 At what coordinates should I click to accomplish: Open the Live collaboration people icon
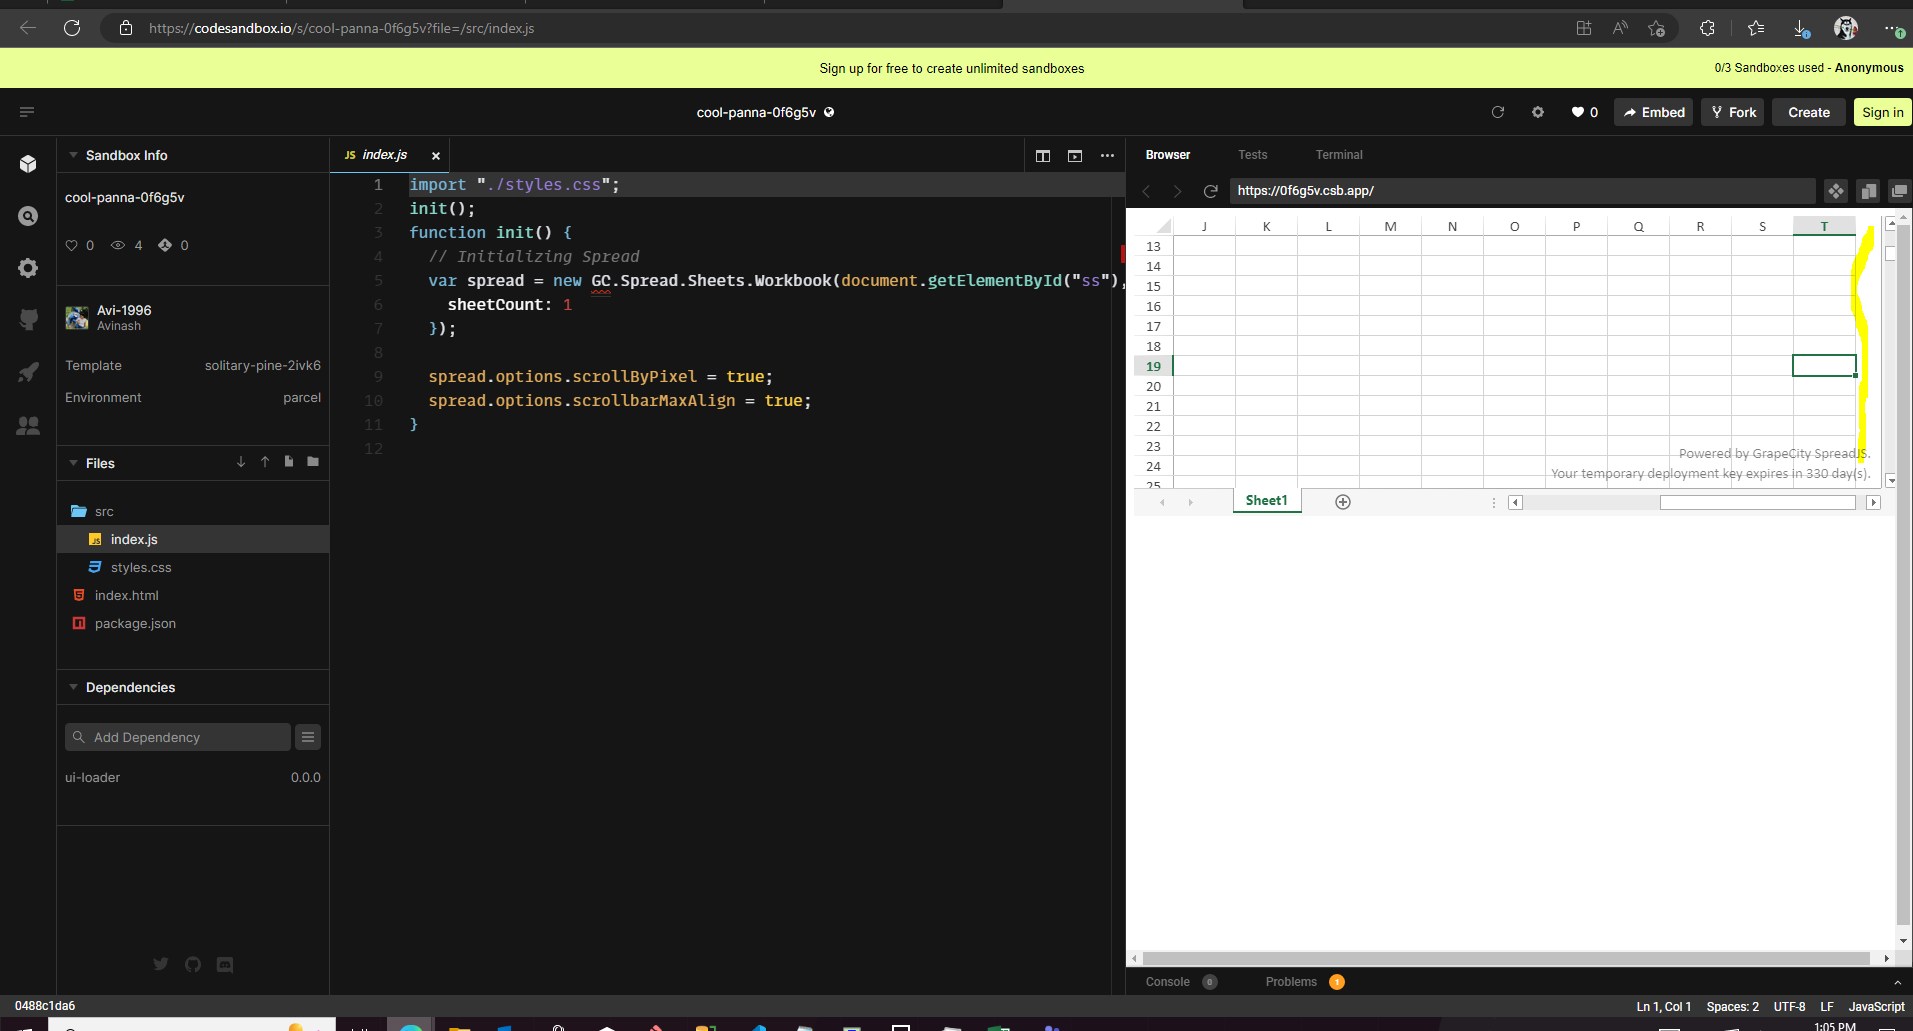tap(28, 426)
